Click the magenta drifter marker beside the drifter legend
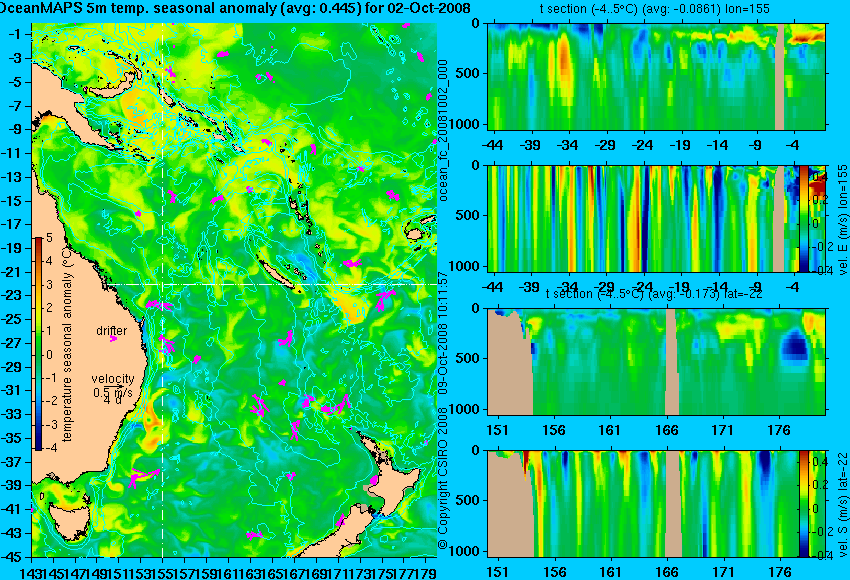Viewport: 850px width, 580px height. pos(113,339)
